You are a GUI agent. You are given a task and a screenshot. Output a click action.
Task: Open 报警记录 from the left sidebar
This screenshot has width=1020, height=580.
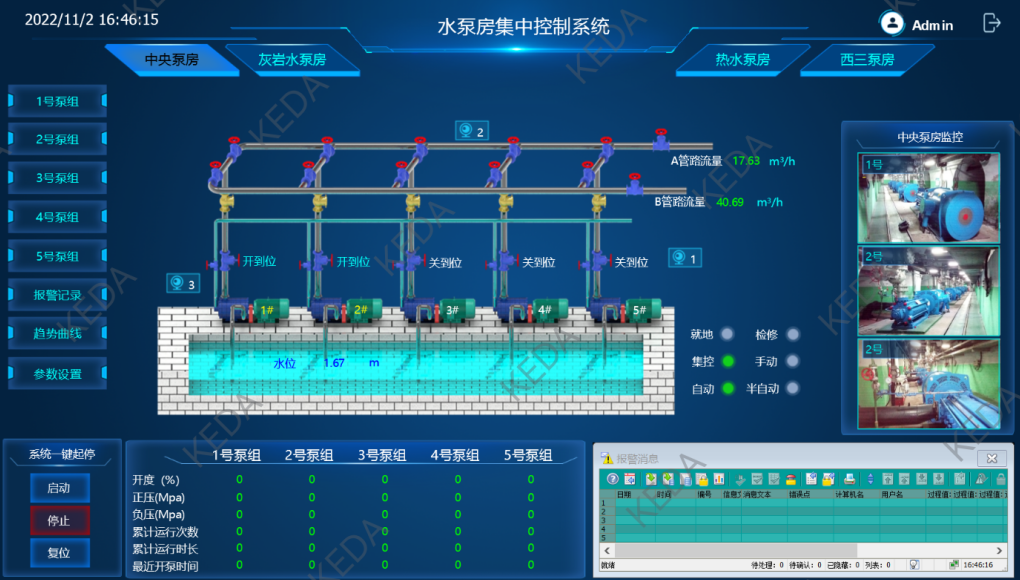pyautogui.click(x=58, y=295)
